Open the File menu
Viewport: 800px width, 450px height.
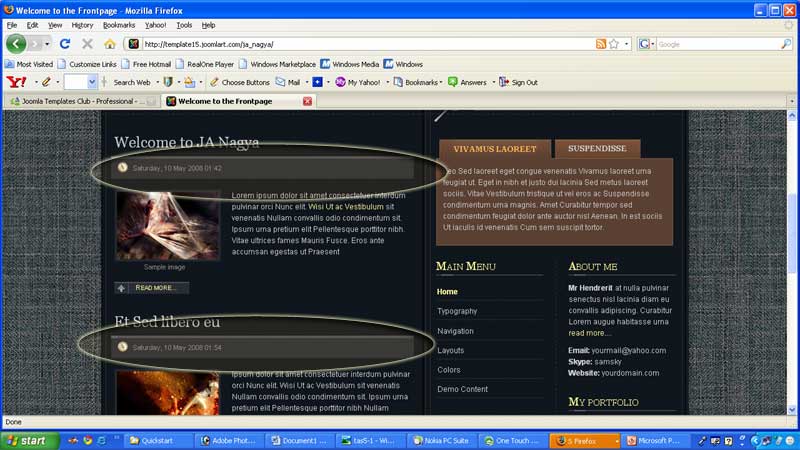click(12, 25)
